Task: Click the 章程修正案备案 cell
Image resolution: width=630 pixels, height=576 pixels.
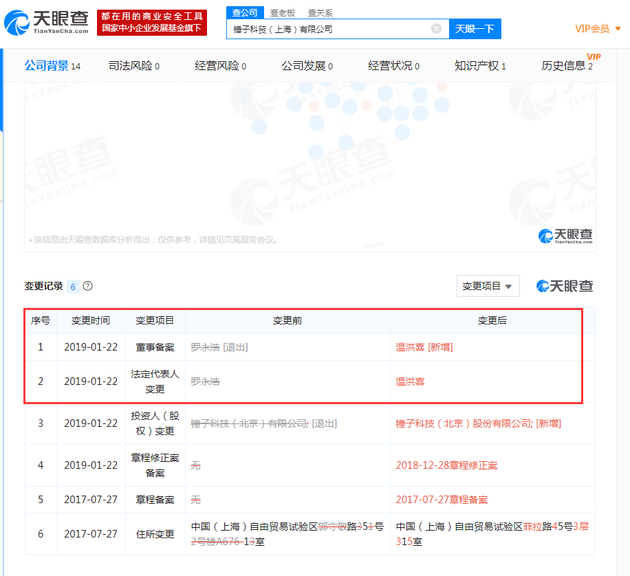Action: (155, 465)
